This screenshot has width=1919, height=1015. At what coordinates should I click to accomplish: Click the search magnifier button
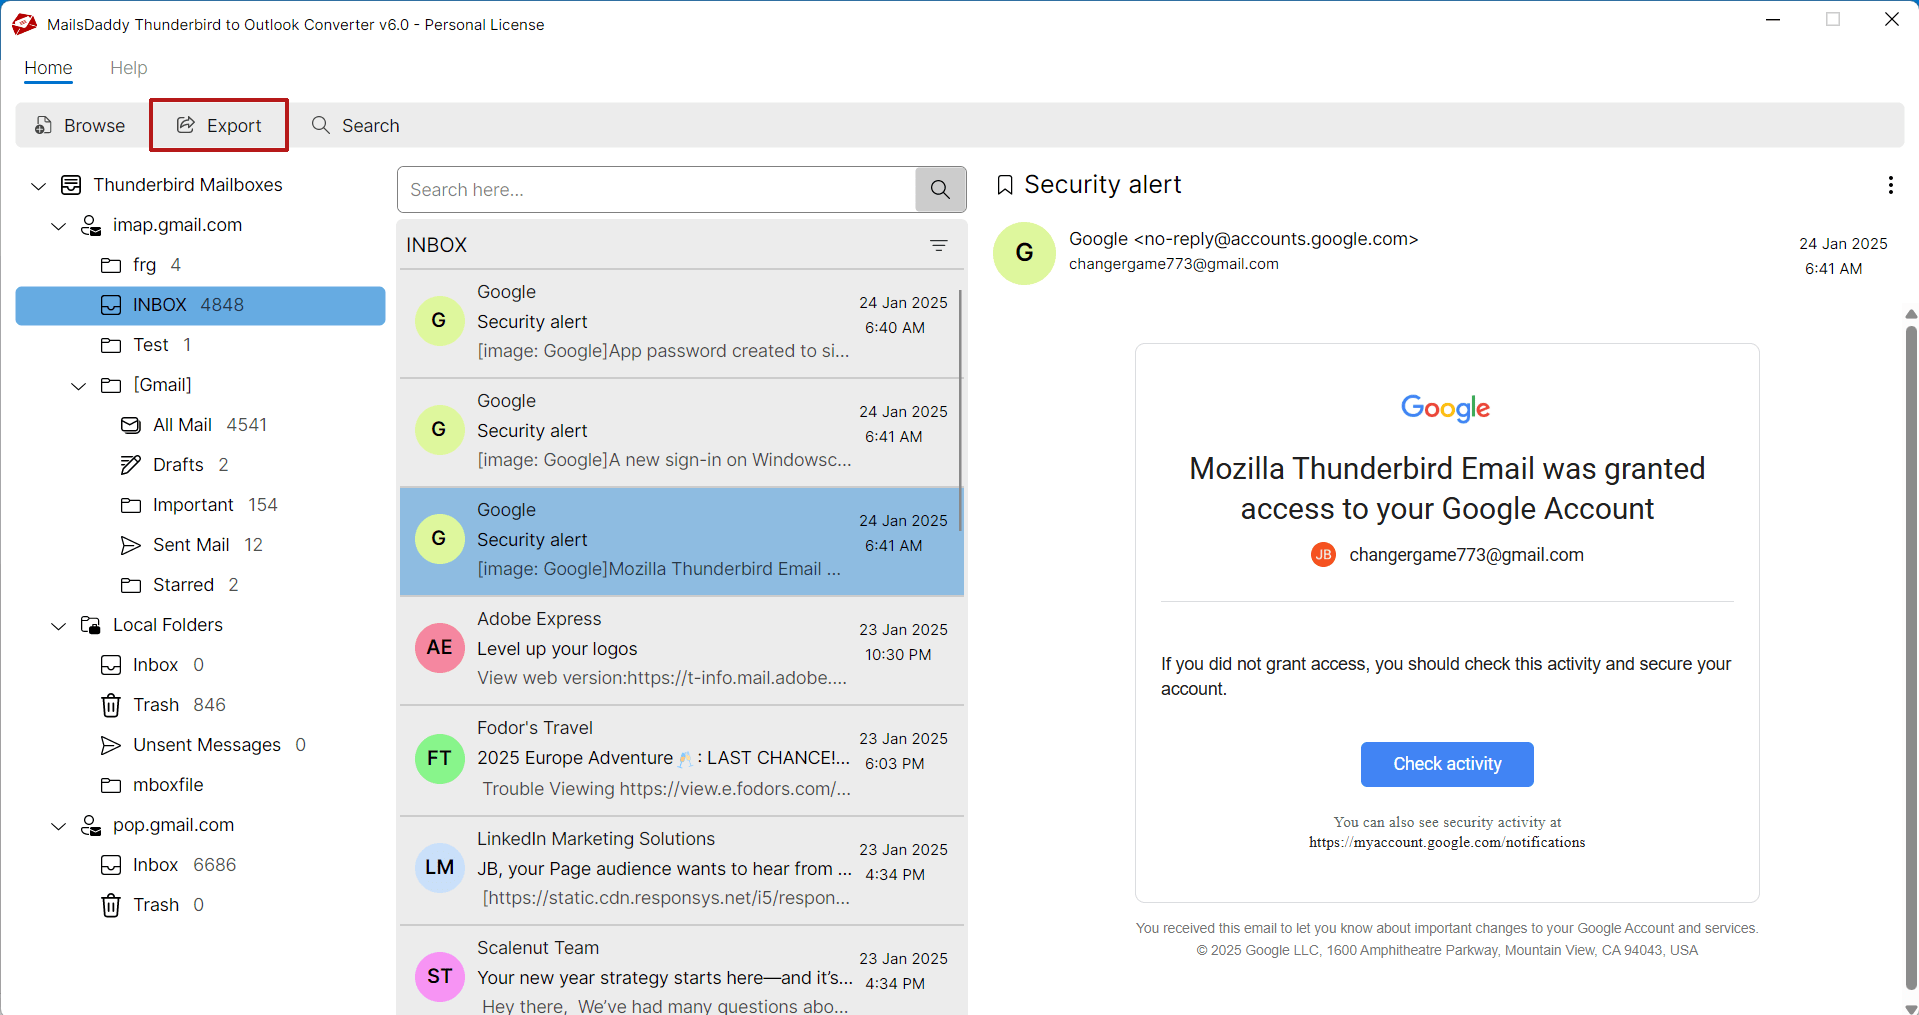pyautogui.click(x=940, y=189)
